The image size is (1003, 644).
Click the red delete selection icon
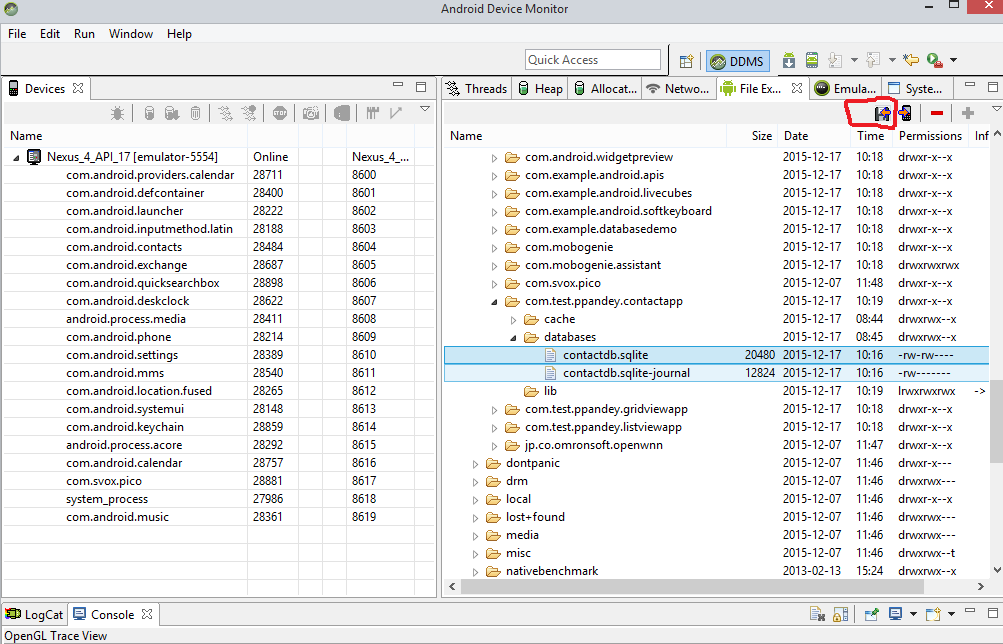coord(936,113)
